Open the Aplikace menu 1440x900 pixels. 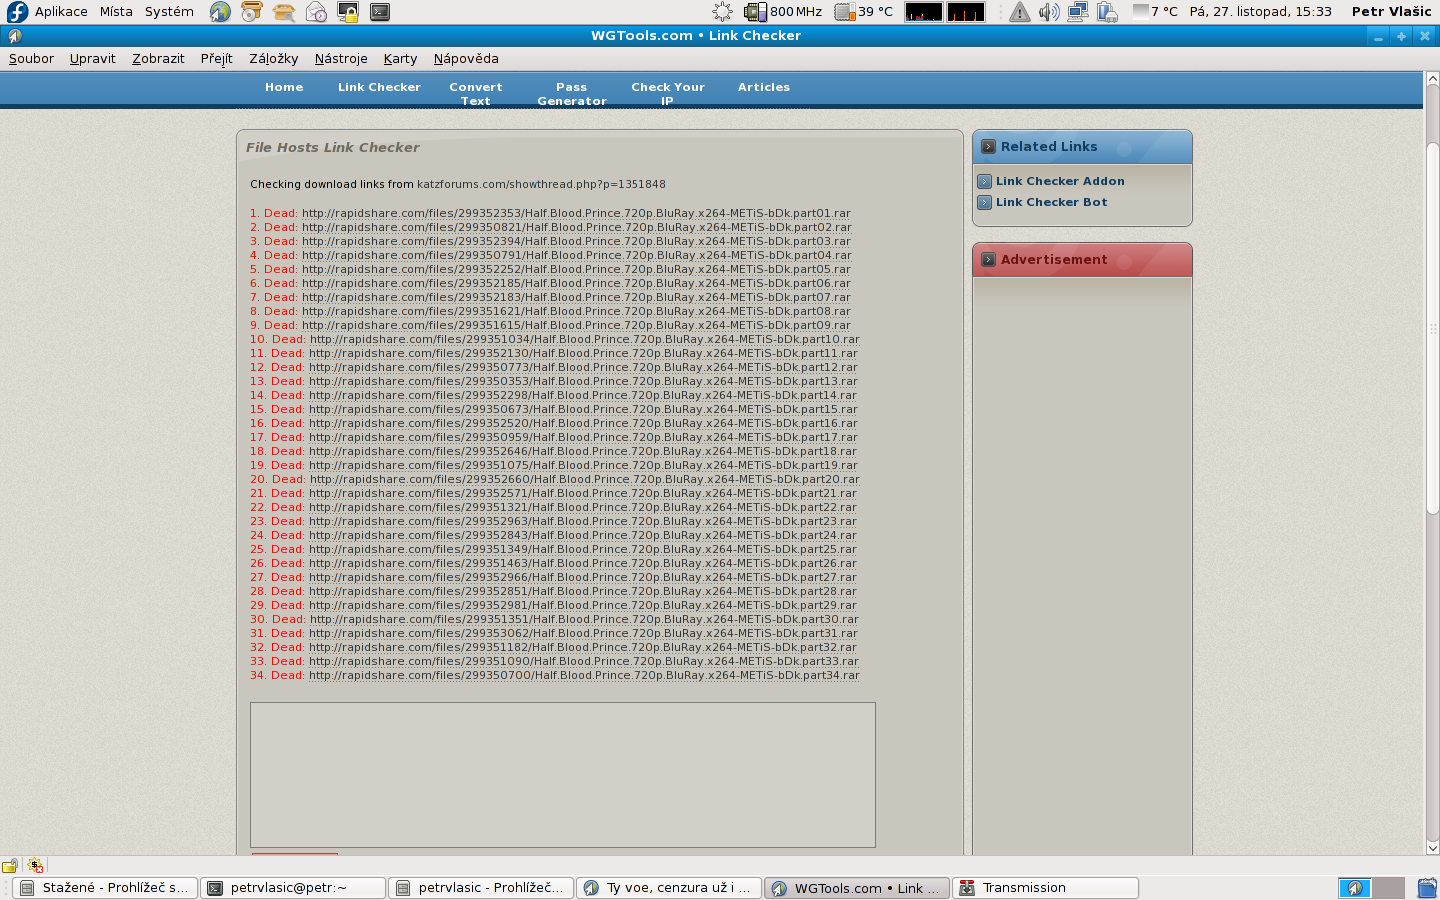point(61,12)
